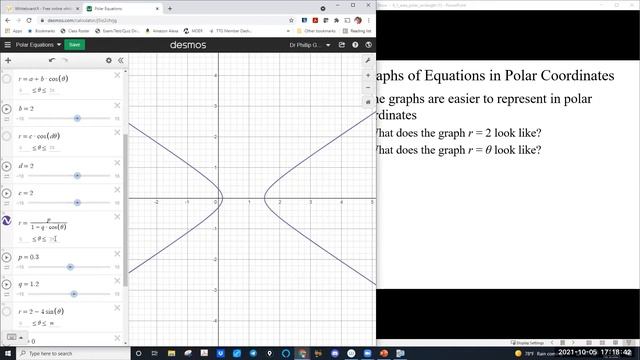Delete the r = c·cos(dθ) expression
The height and width of the screenshot is (360, 640).
click(117, 133)
